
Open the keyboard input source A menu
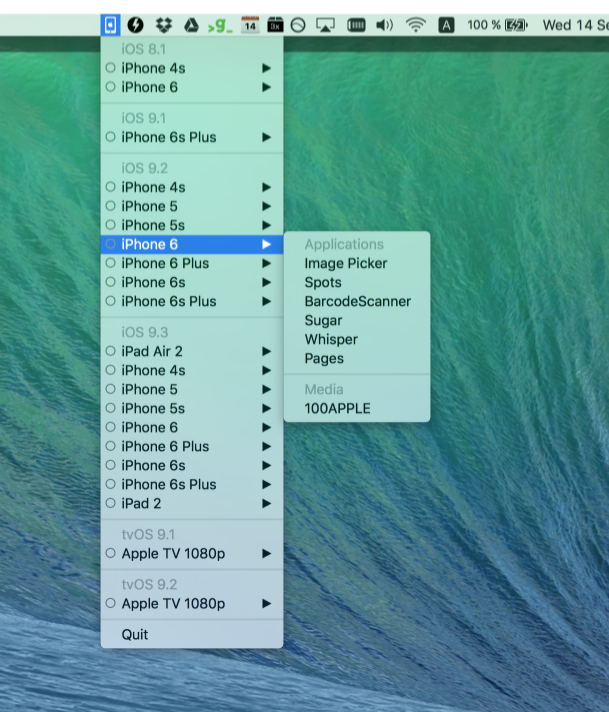[x=446, y=25]
